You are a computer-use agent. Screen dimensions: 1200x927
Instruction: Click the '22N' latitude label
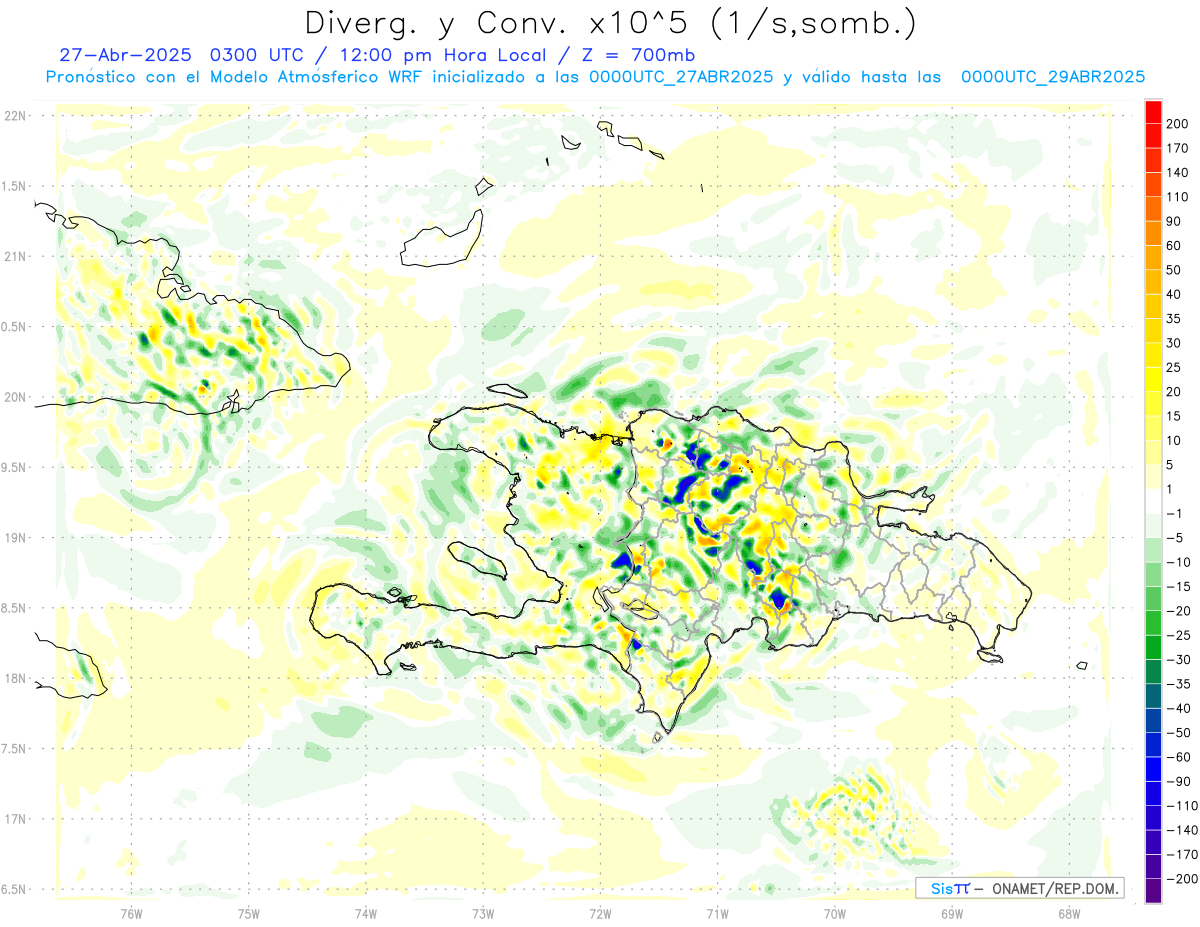[14, 116]
